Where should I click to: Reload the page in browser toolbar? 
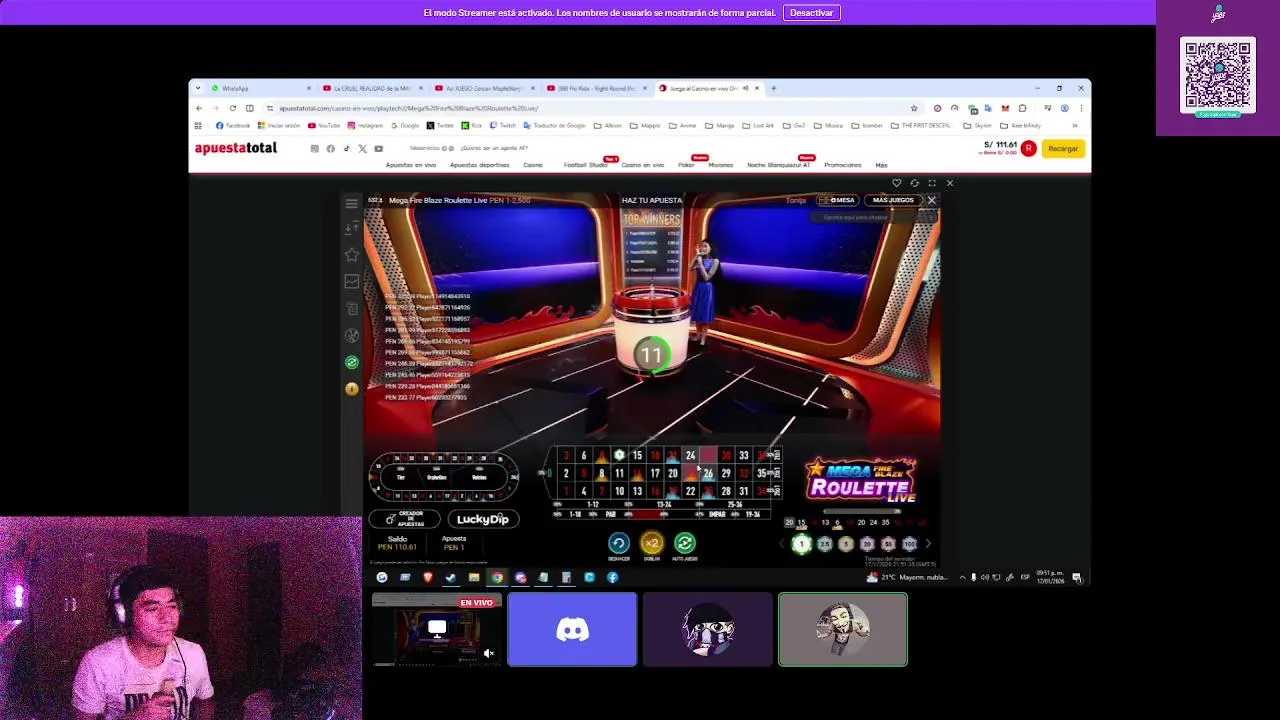[x=232, y=108]
